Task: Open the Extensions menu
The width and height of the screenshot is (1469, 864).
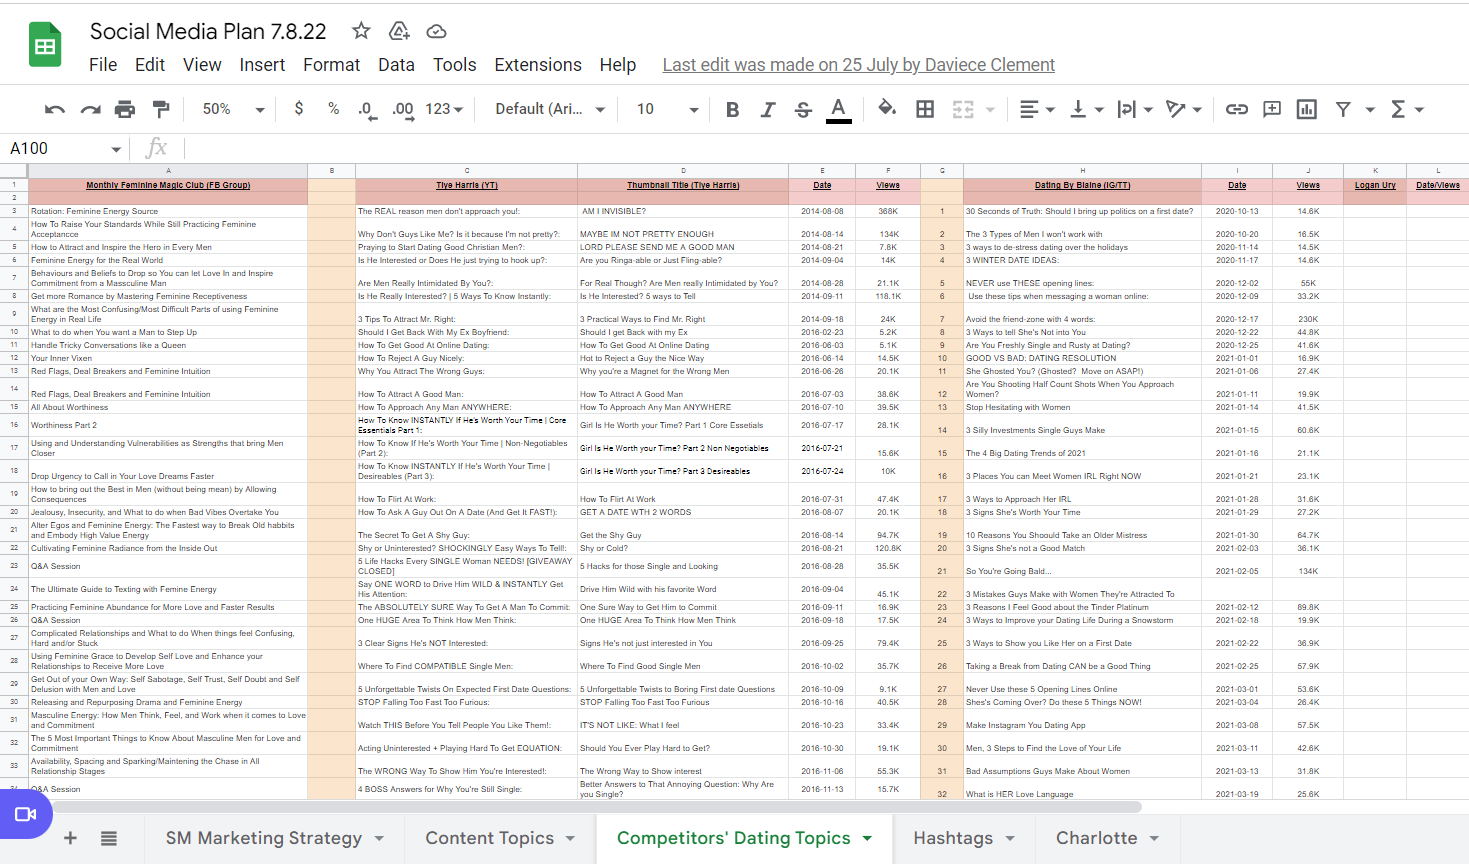Action: click(x=538, y=65)
